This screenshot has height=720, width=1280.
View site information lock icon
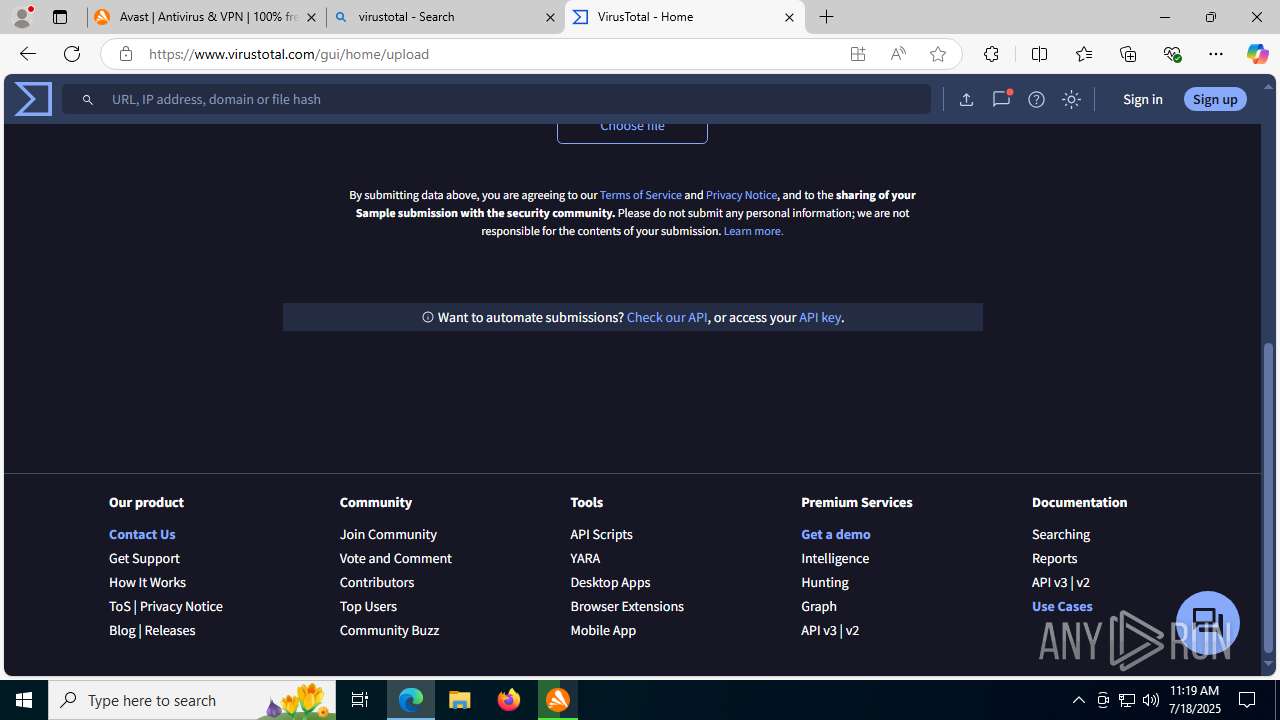(x=125, y=54)
